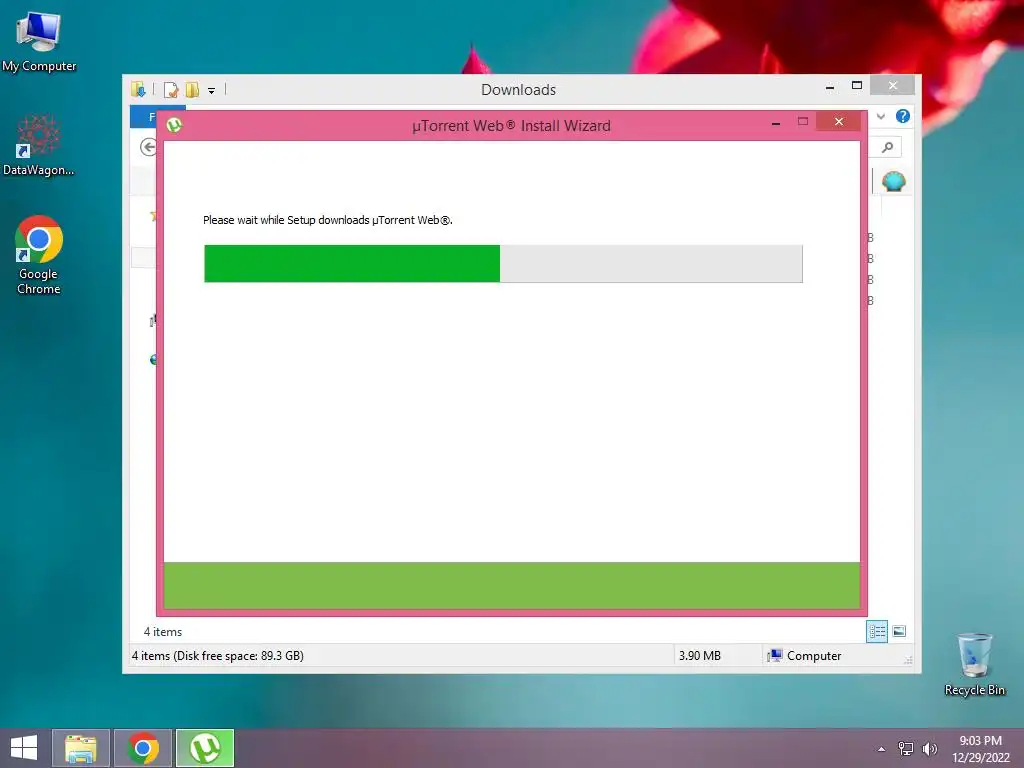Screen dimensions: 1024x768
Task: Open network status tray icon
Action: (906, 749)
